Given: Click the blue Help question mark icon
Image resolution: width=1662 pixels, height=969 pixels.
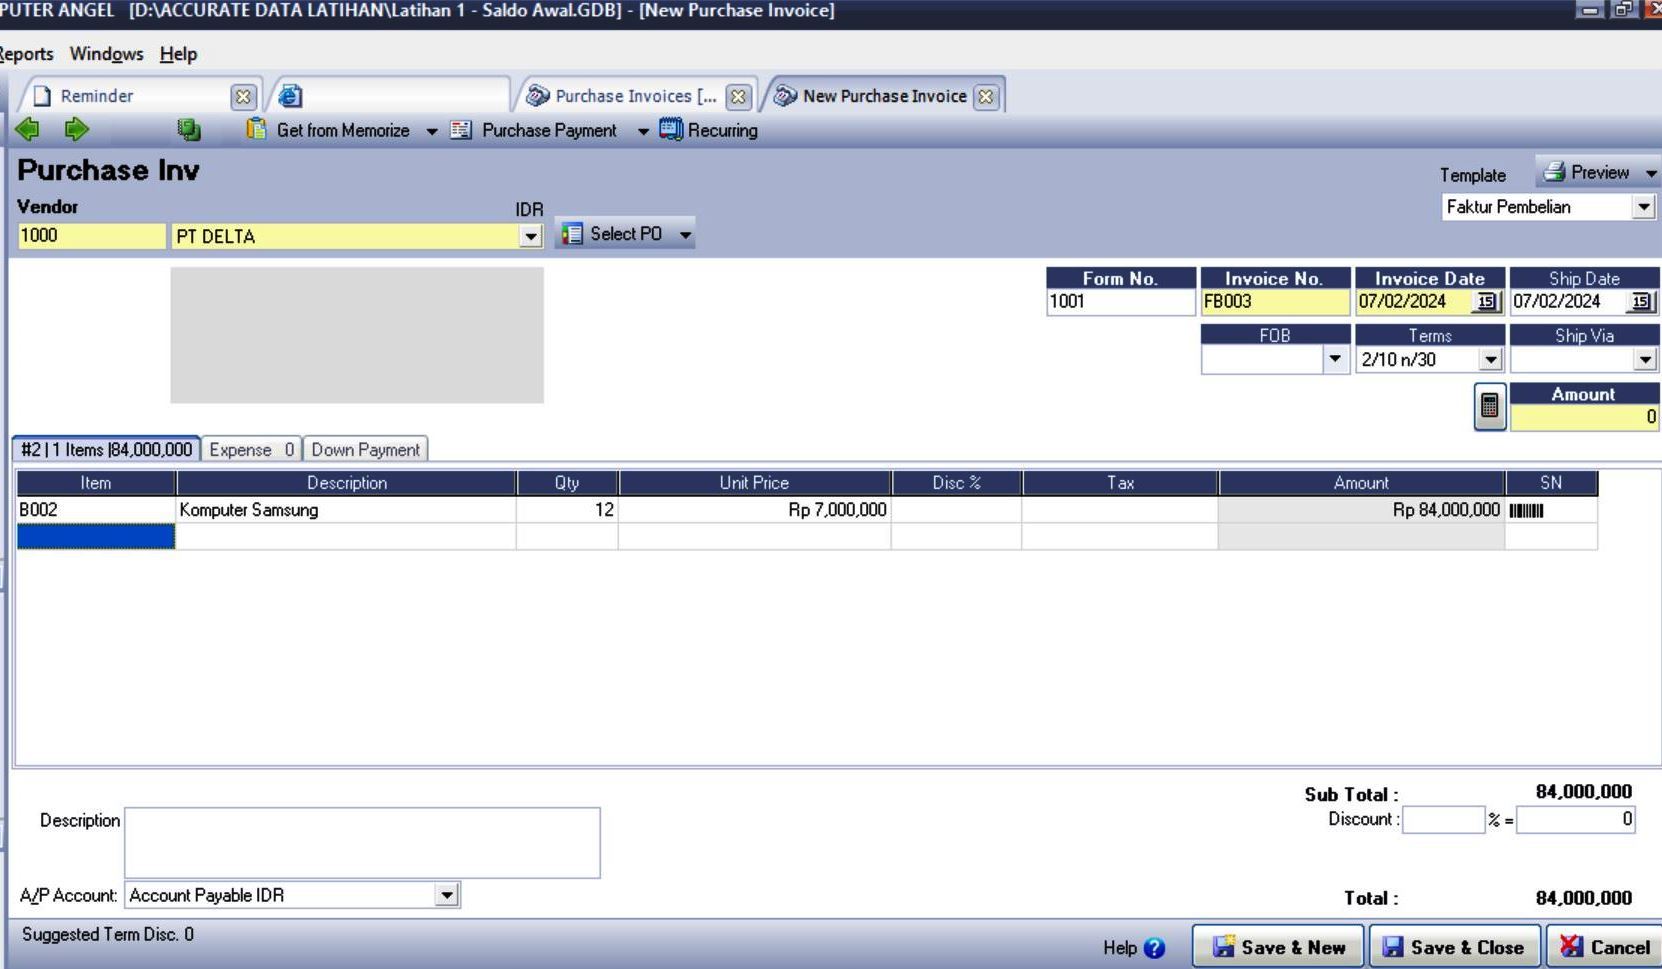Looking at the screenshot, I should [x=1154, y=948].
